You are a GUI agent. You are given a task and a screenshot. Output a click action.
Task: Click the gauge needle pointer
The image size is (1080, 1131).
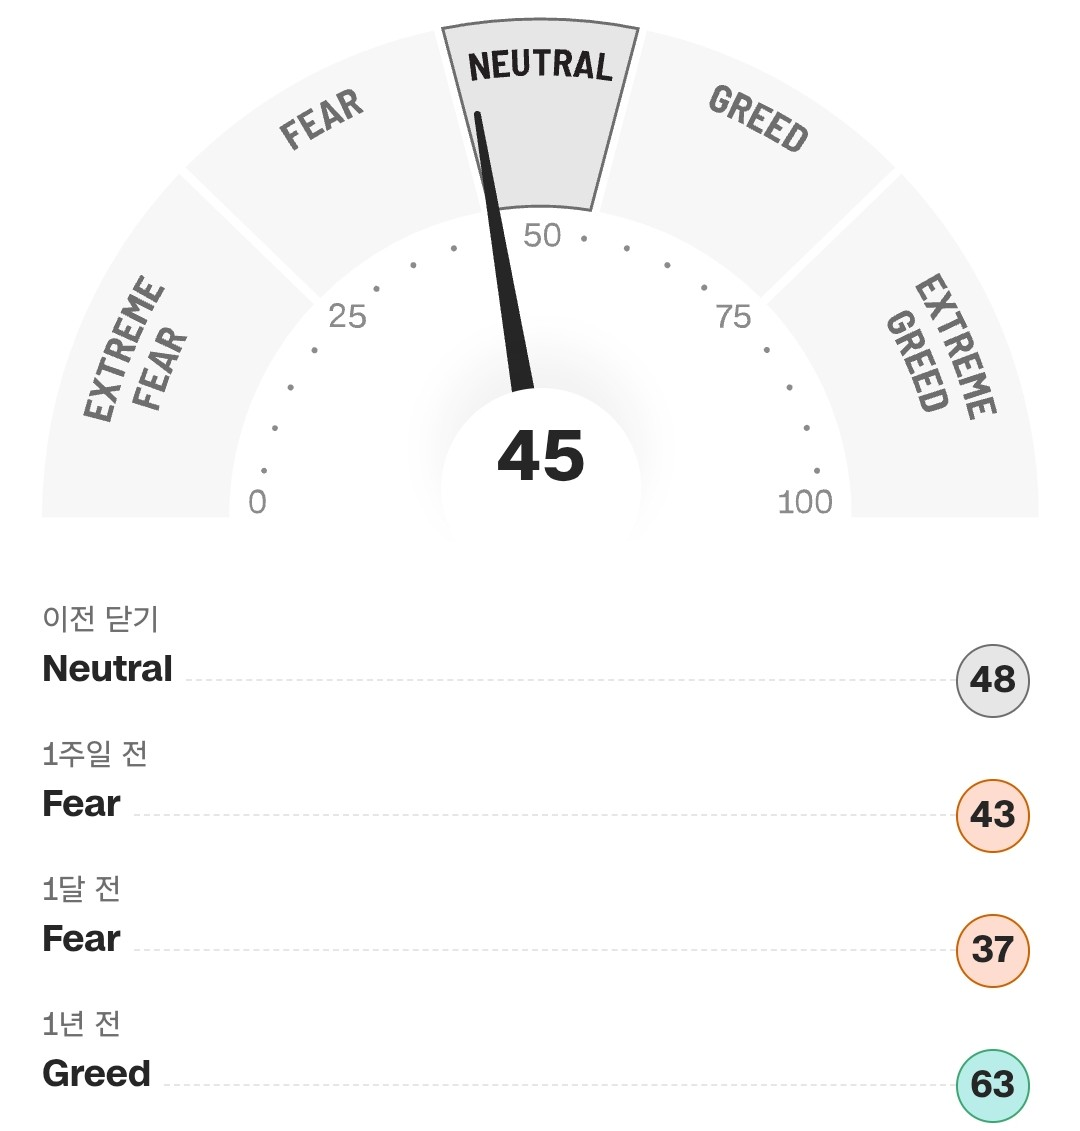[503, 252]
